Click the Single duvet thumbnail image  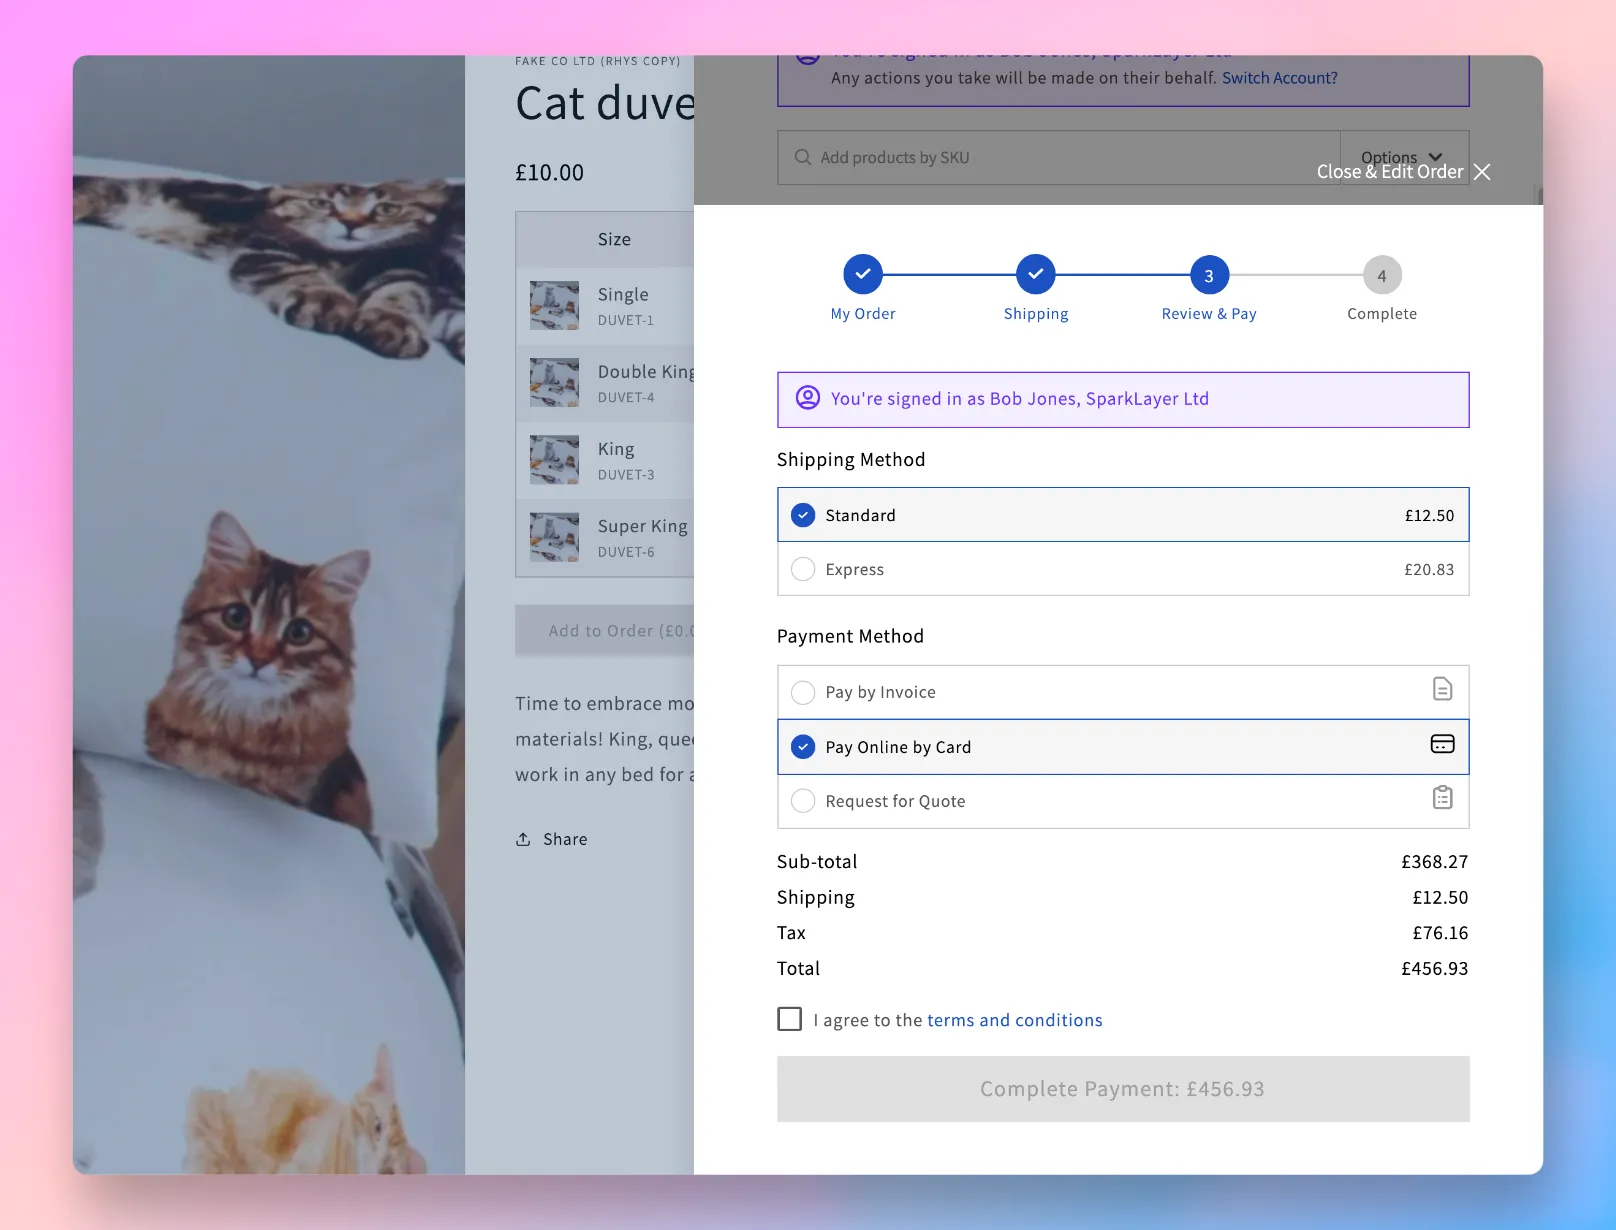pyautogui.click(x=554, y=306)
